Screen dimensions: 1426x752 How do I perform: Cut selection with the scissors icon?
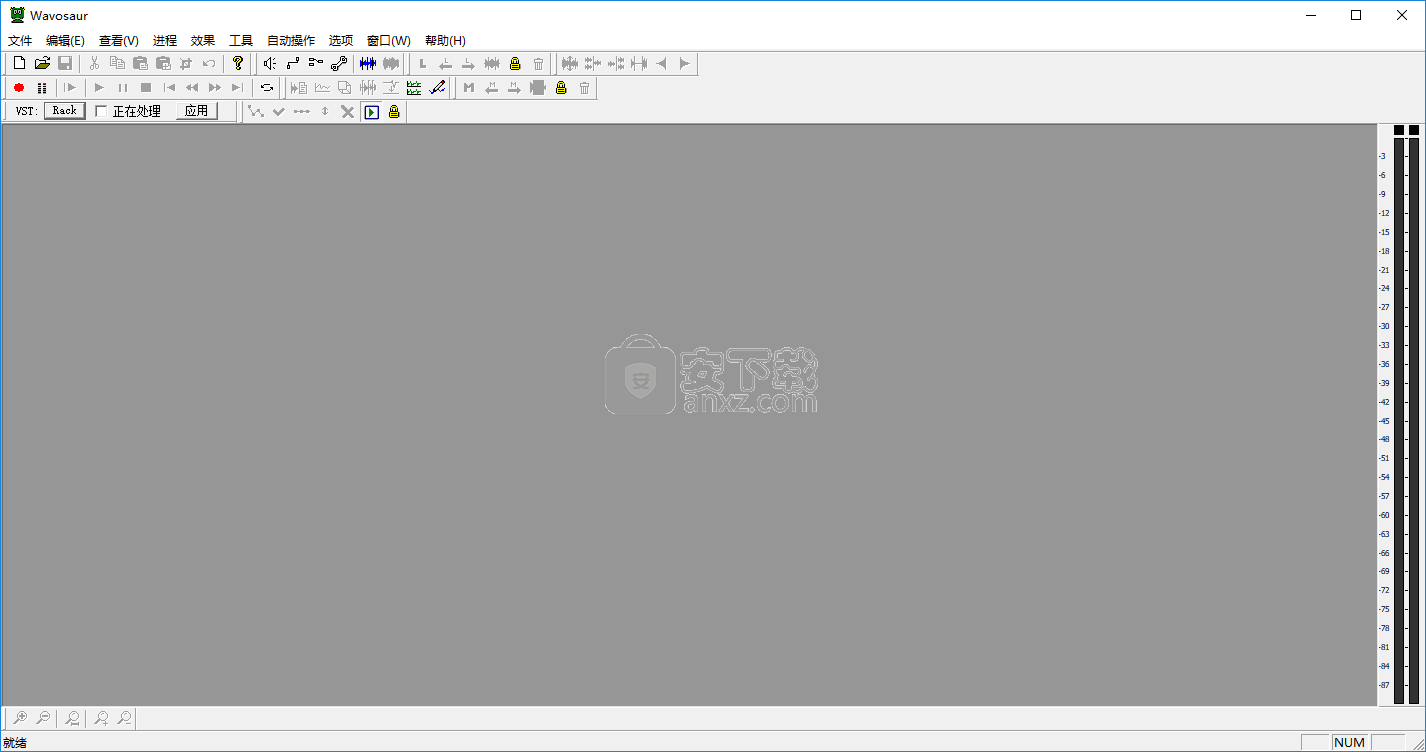[x=94, y=64]
